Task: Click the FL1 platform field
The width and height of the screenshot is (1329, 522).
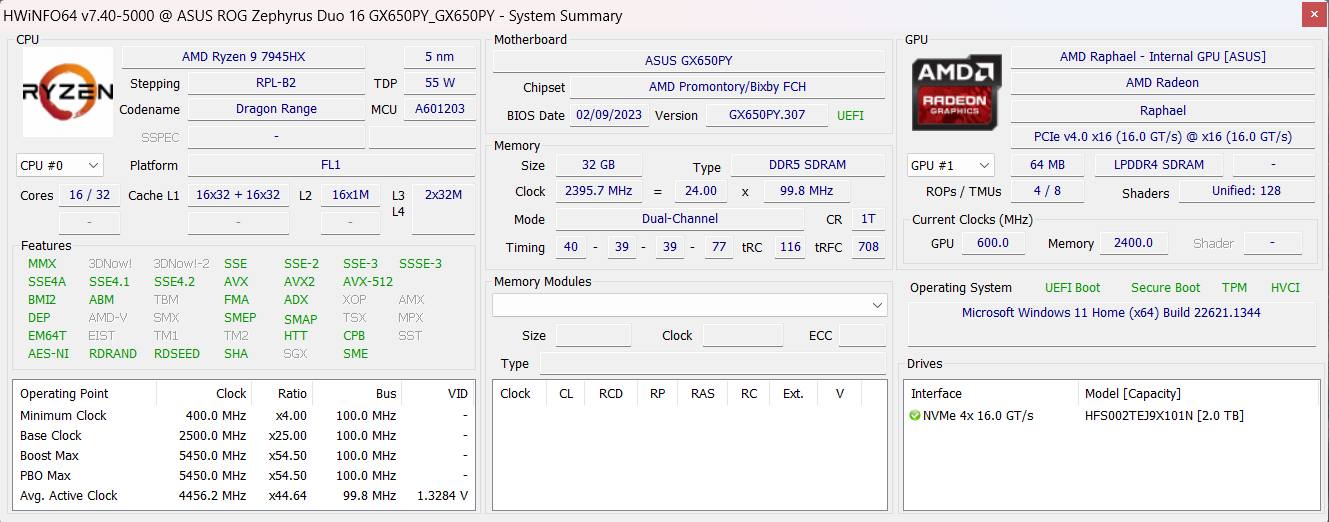Action: 331,165
